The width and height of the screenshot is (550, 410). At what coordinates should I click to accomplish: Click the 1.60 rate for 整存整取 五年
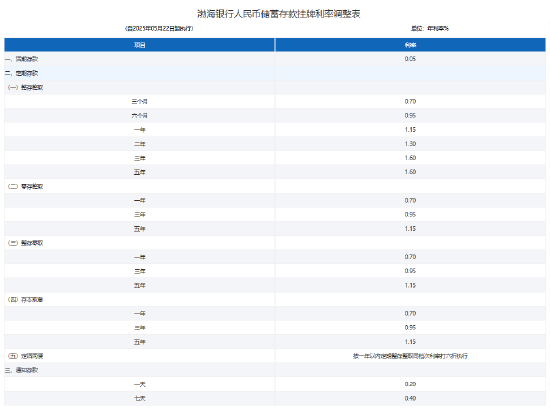[410, 172]
